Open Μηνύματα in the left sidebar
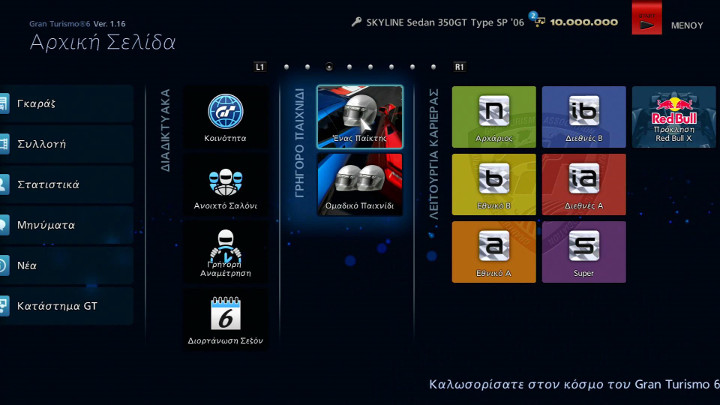Image resolution: width=720 pixels, height=405 pixels. [66, 225]
